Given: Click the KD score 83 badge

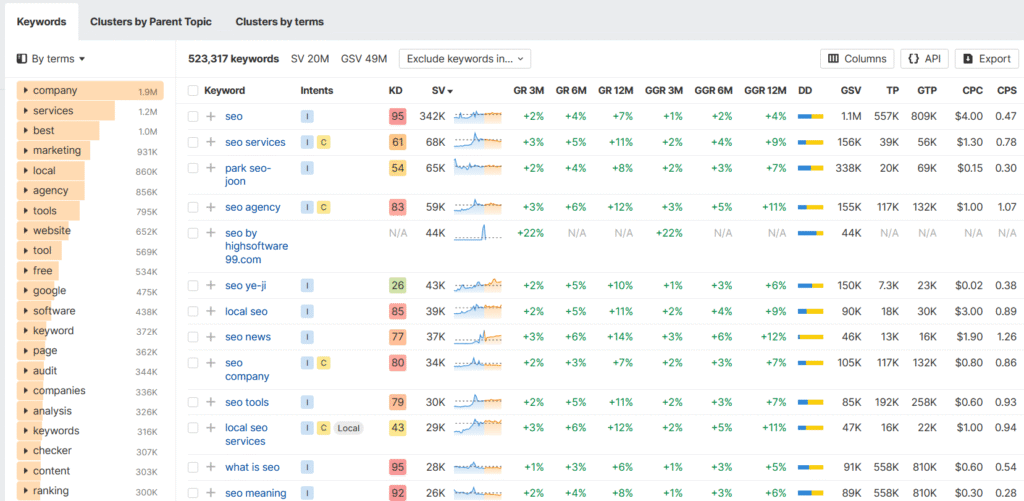Looking at the screenshot, I should point(397,207).
